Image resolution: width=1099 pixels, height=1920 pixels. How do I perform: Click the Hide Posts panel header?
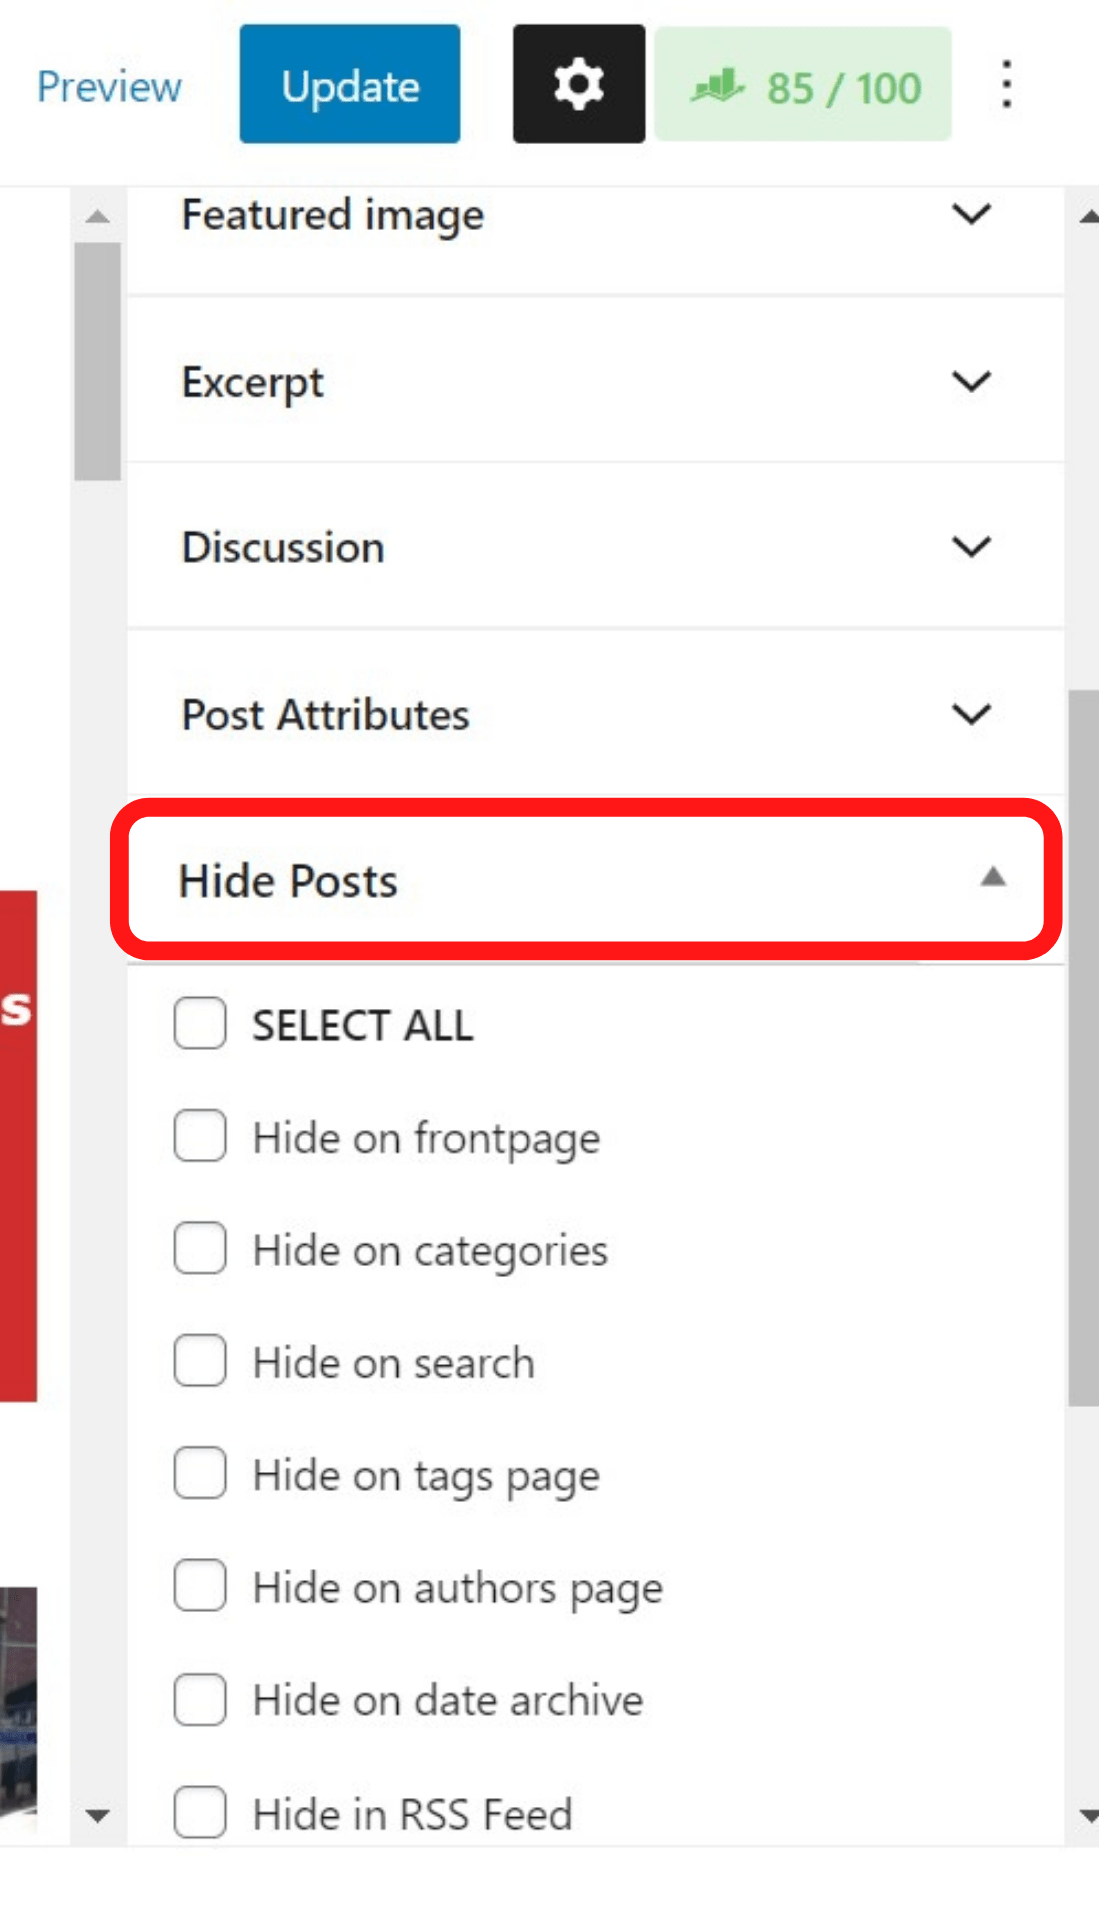(x=586, y=880)
